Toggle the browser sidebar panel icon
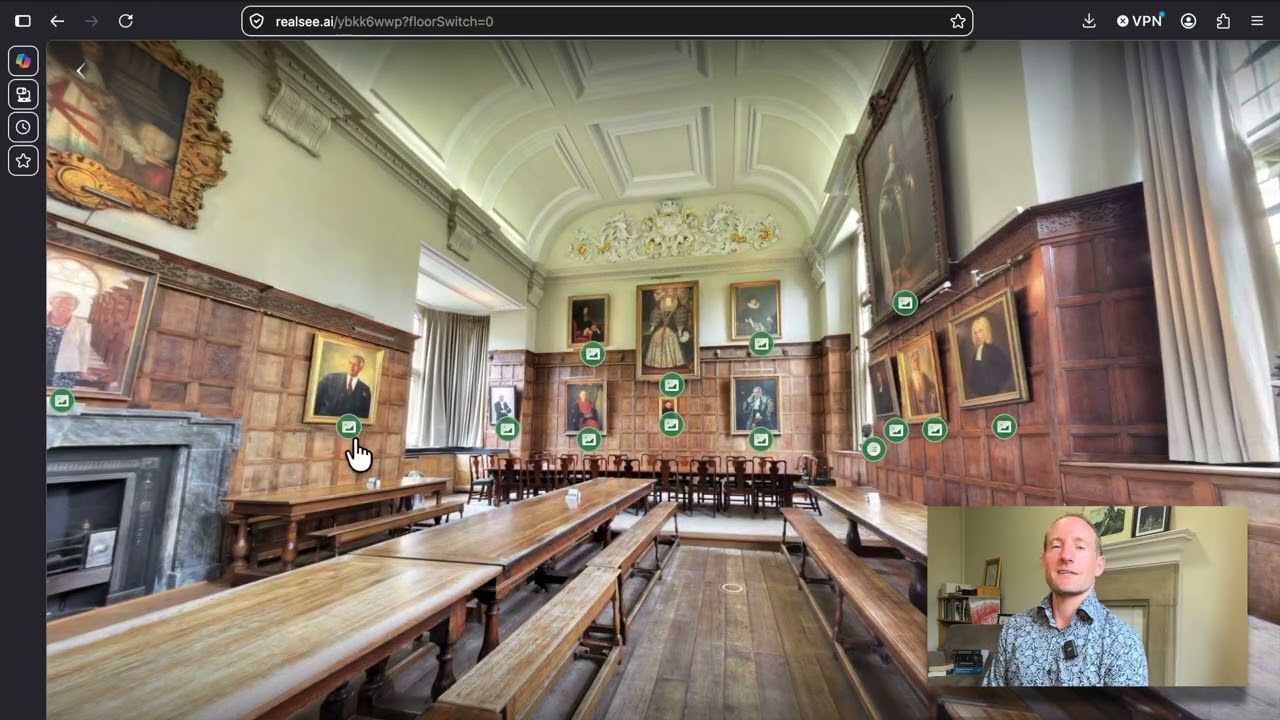This screenshot has height=720, width=1280. [x=23, y=21]
